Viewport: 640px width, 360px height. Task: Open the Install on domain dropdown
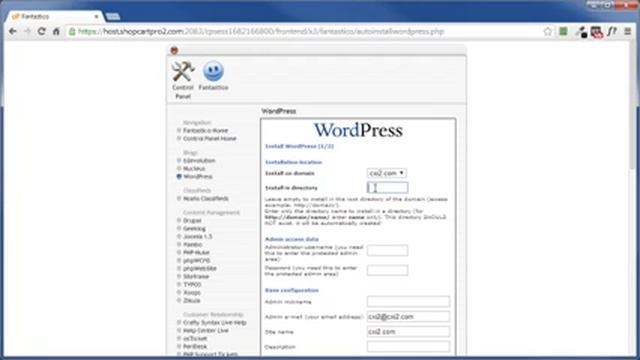[x=386, y=173]
